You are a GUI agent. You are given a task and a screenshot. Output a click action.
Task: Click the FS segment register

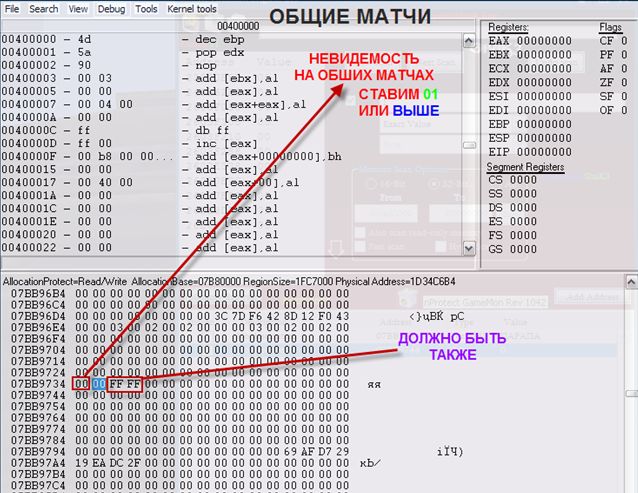pyautogui.click(x=512, y=235)
